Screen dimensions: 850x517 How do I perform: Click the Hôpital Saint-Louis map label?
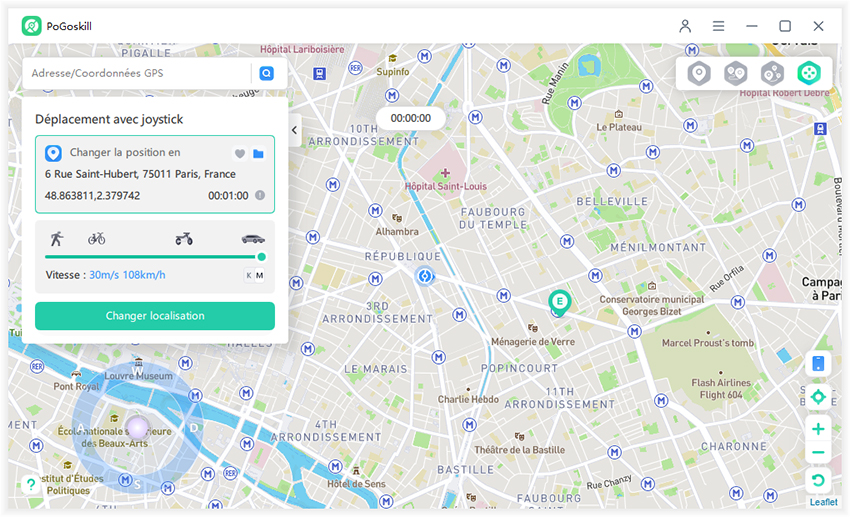pyautogui.click(x=446, y=186)
